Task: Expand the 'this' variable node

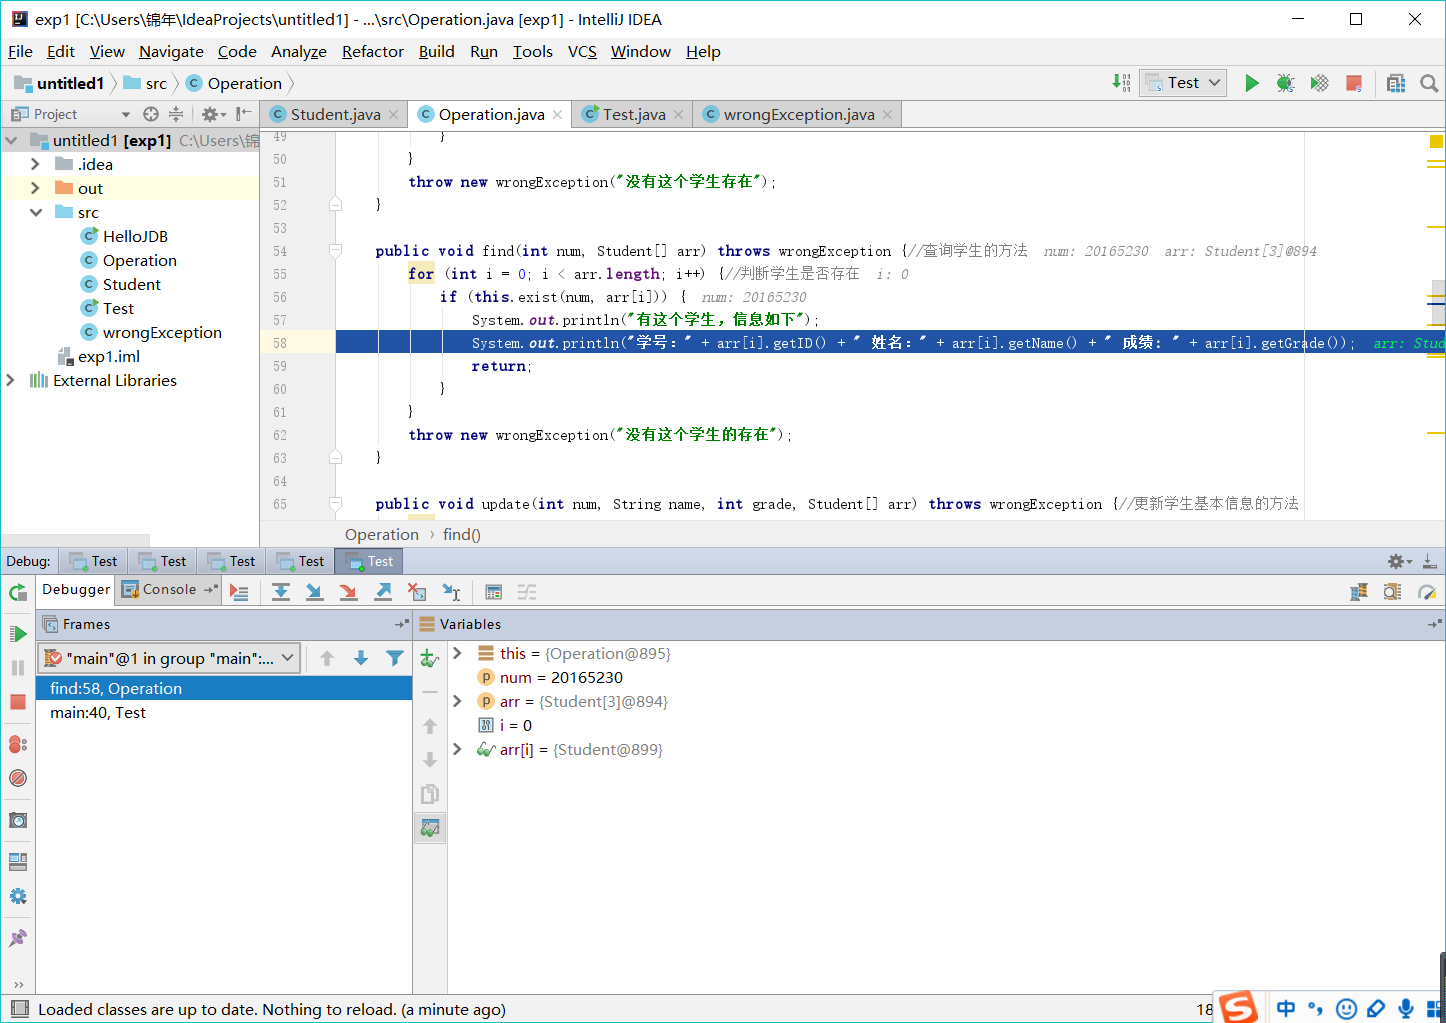Action: [x=457, y=653]
